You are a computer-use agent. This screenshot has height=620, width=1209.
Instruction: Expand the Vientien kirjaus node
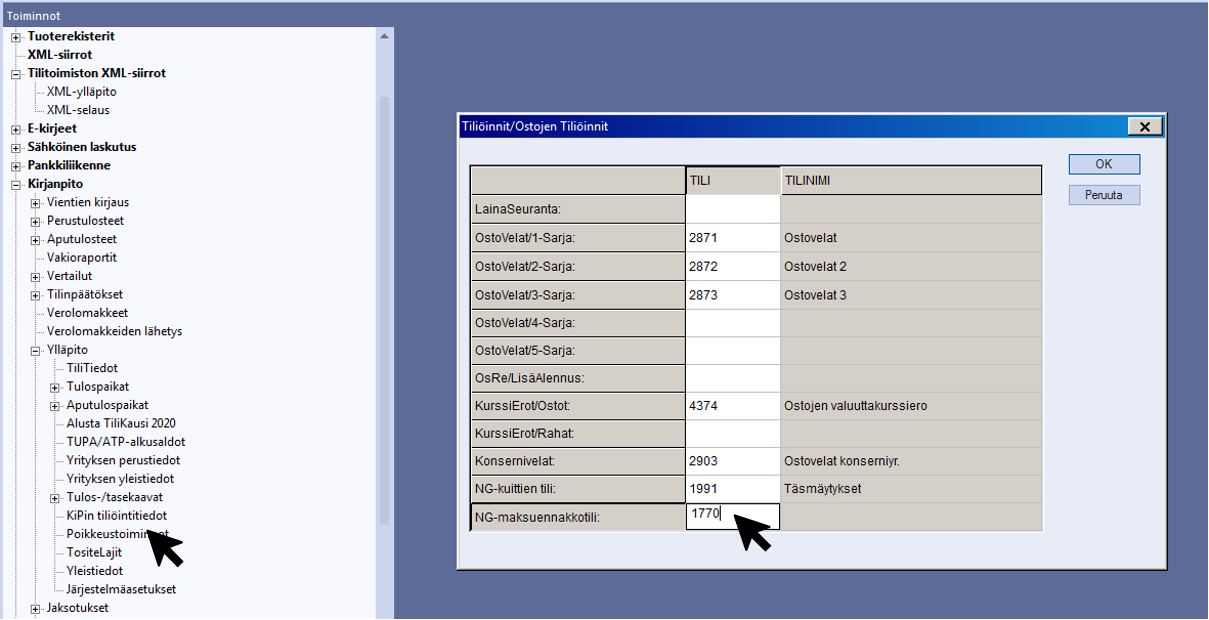36,203
